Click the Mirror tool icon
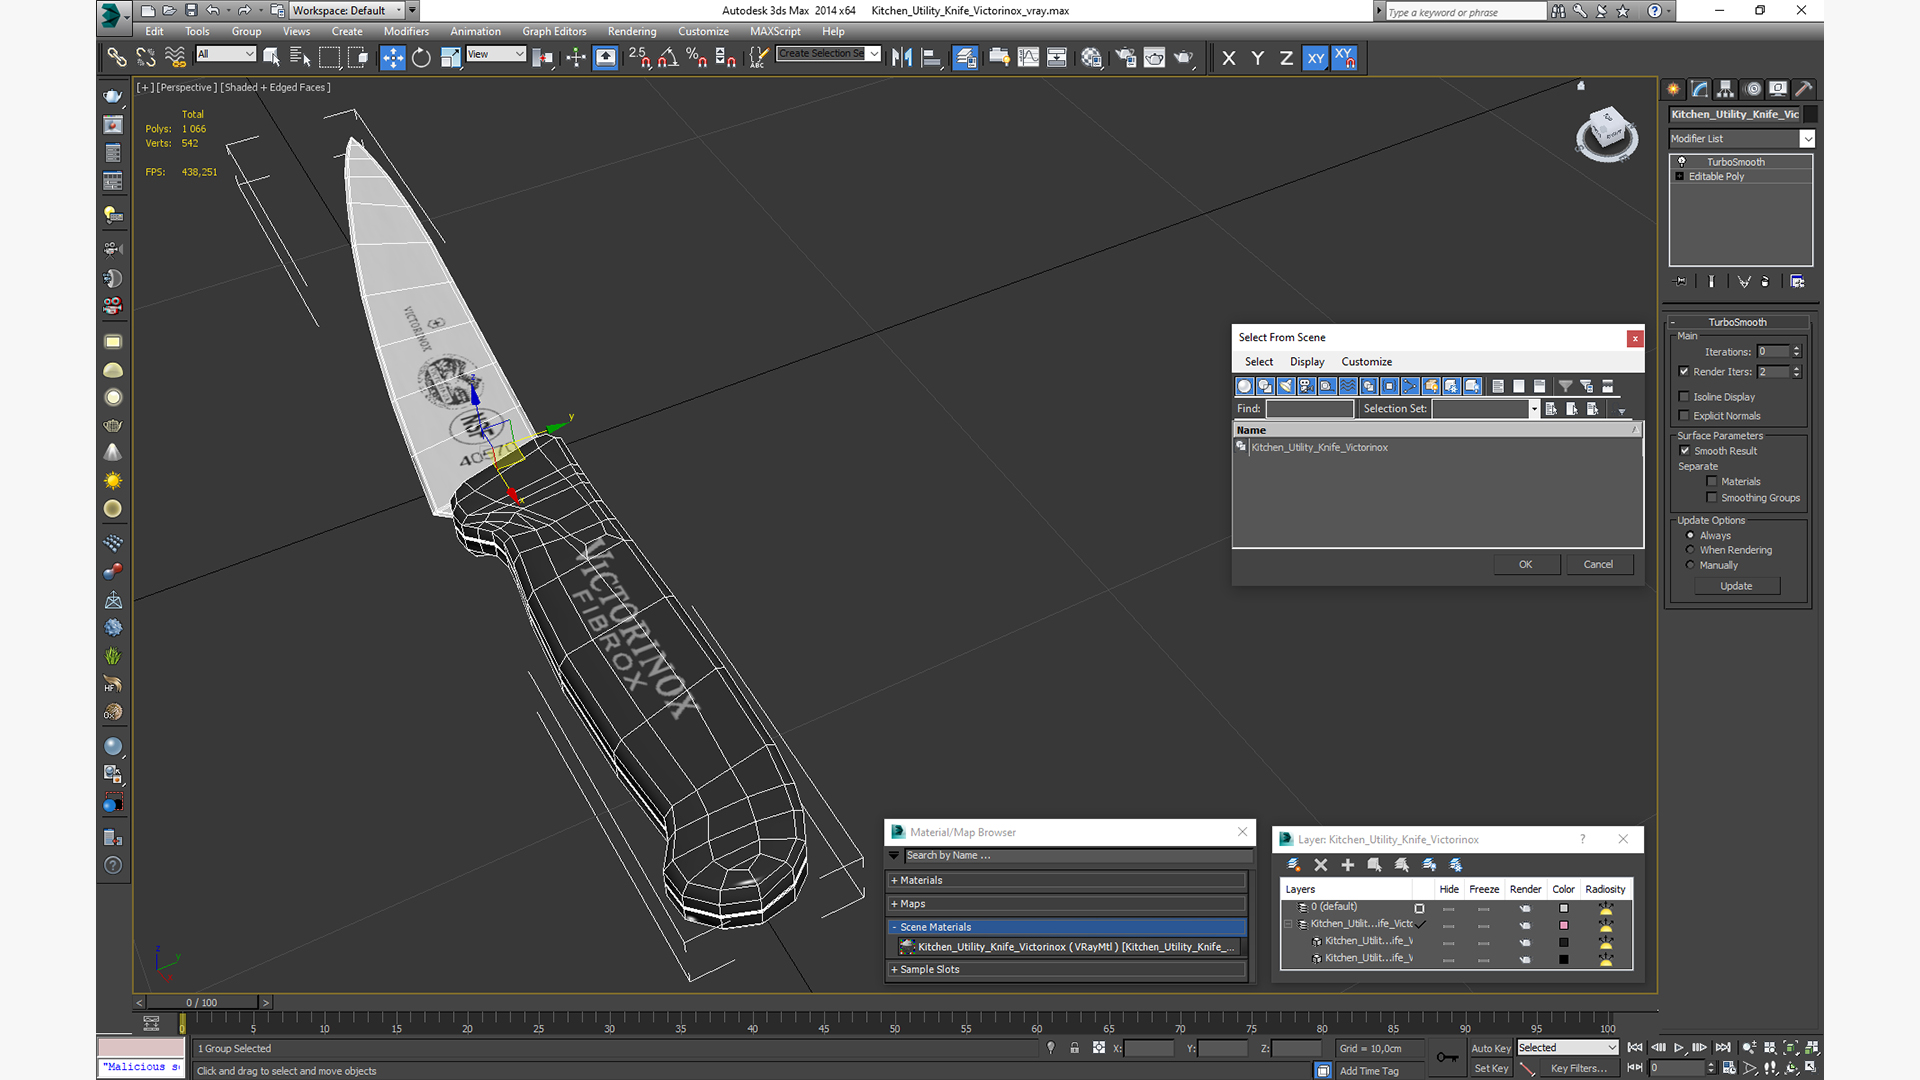Image resolution: width=1920 pixels, height=1080 pixels. (x=902, y=58)
